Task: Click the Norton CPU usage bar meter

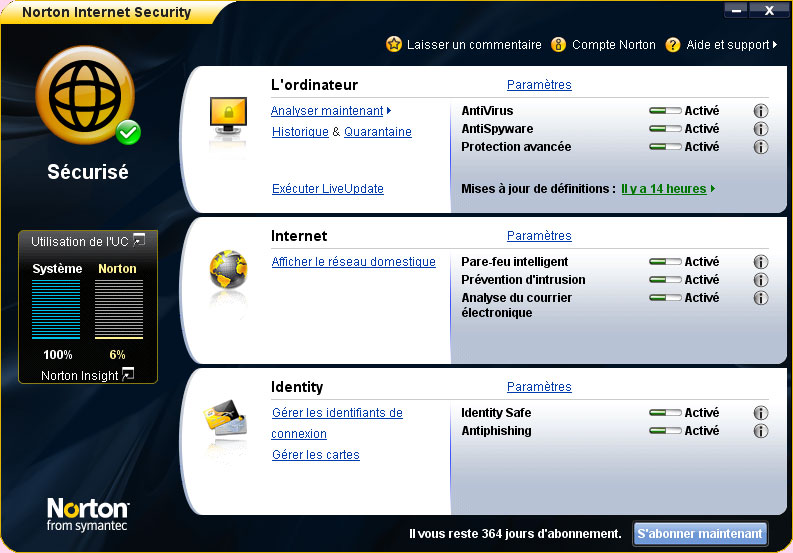Action: (x=118, y=309)
